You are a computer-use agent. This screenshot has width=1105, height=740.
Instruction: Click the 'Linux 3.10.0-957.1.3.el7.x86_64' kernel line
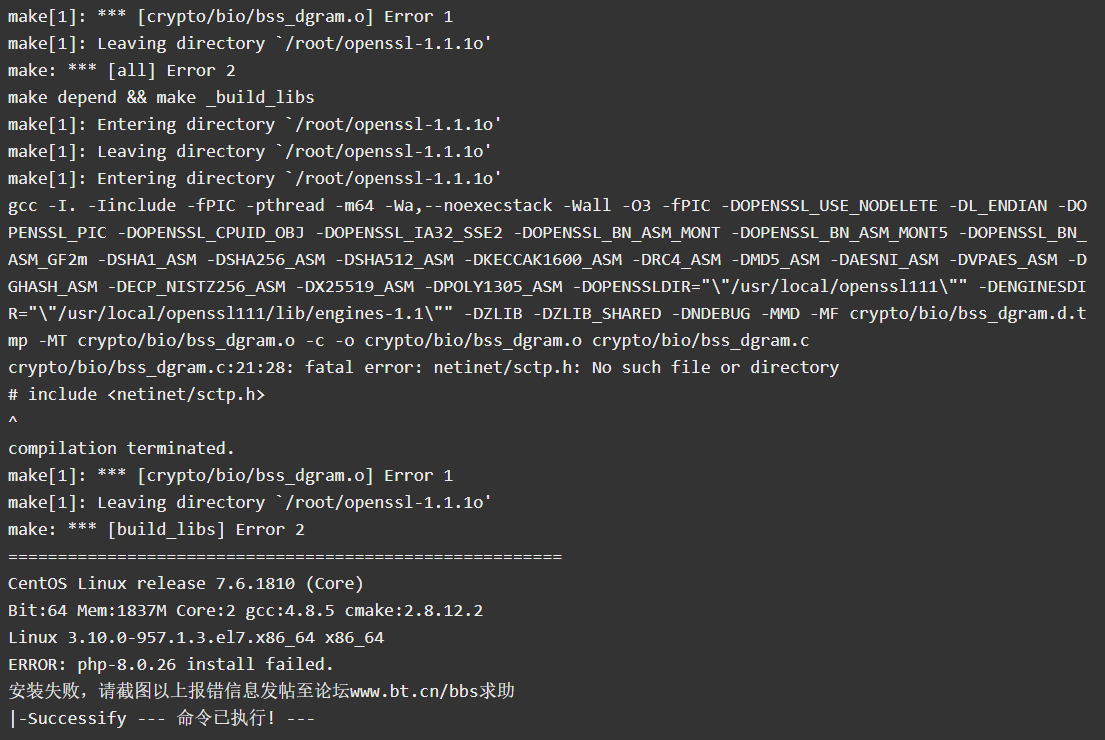pos(196,637)
